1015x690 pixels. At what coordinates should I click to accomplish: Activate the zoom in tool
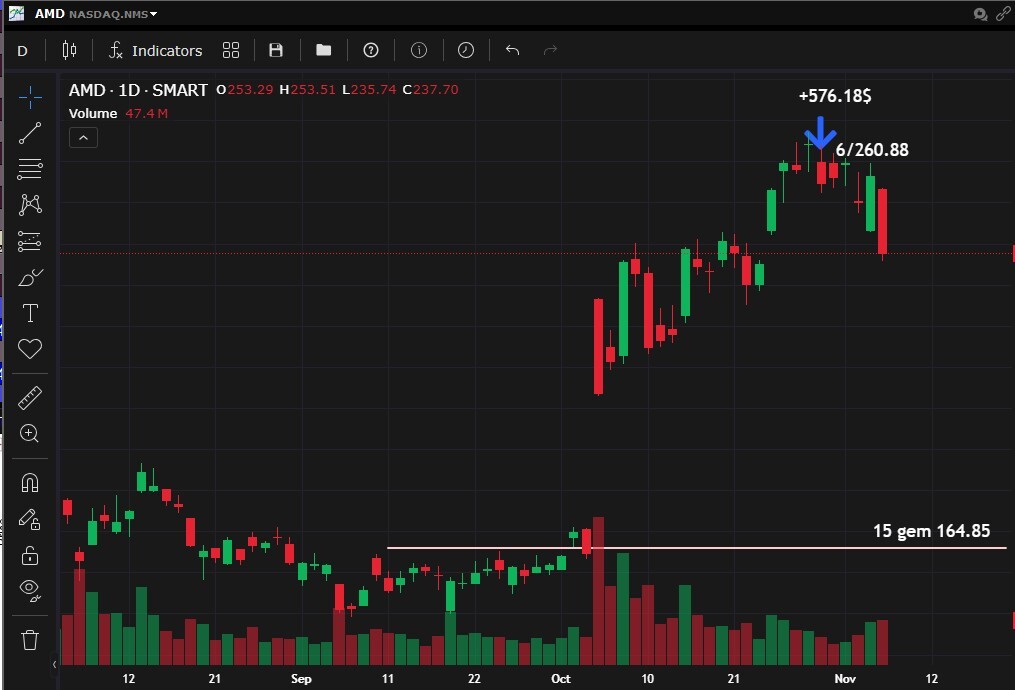(x=30, y=433)
